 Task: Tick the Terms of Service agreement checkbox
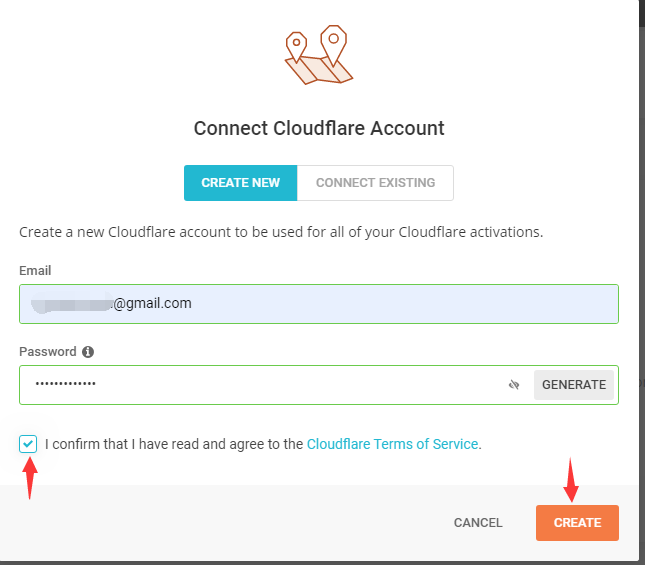(x=28, y=443)
